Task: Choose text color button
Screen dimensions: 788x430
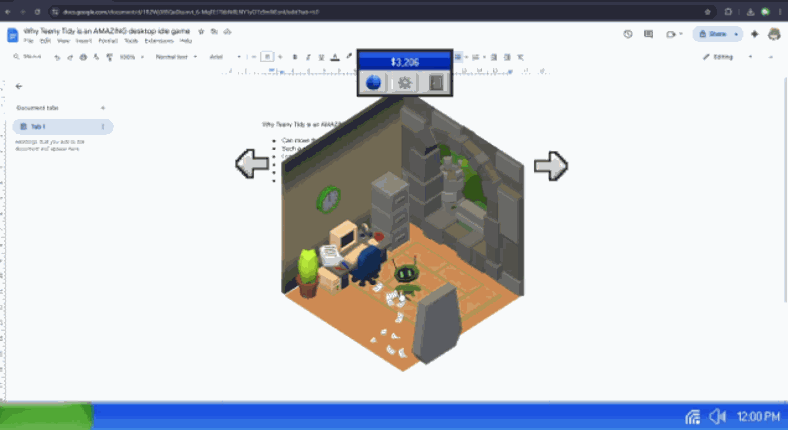Action: pyautogui.click(x=335, y=57)
